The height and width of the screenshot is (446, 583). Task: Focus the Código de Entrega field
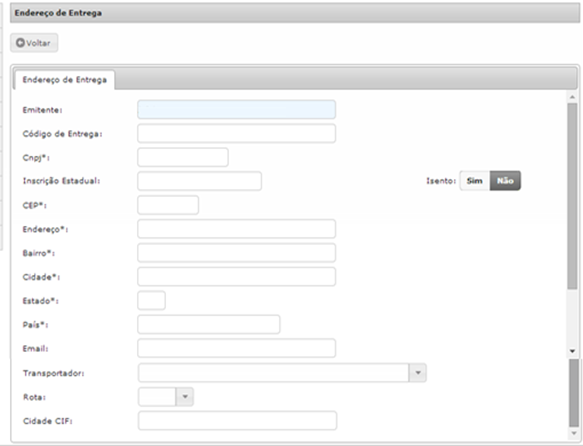pyautogui.click(x=236, y=133)
